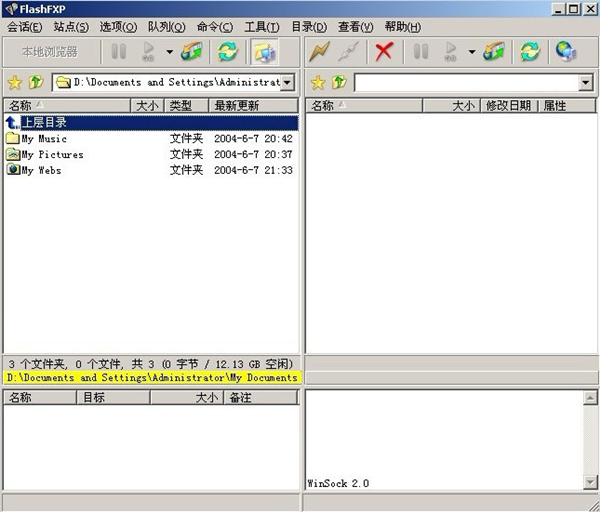The image size is (607, 517).
Task: Click the 本地浏览器 button
Action: click(x=49, y=52)
